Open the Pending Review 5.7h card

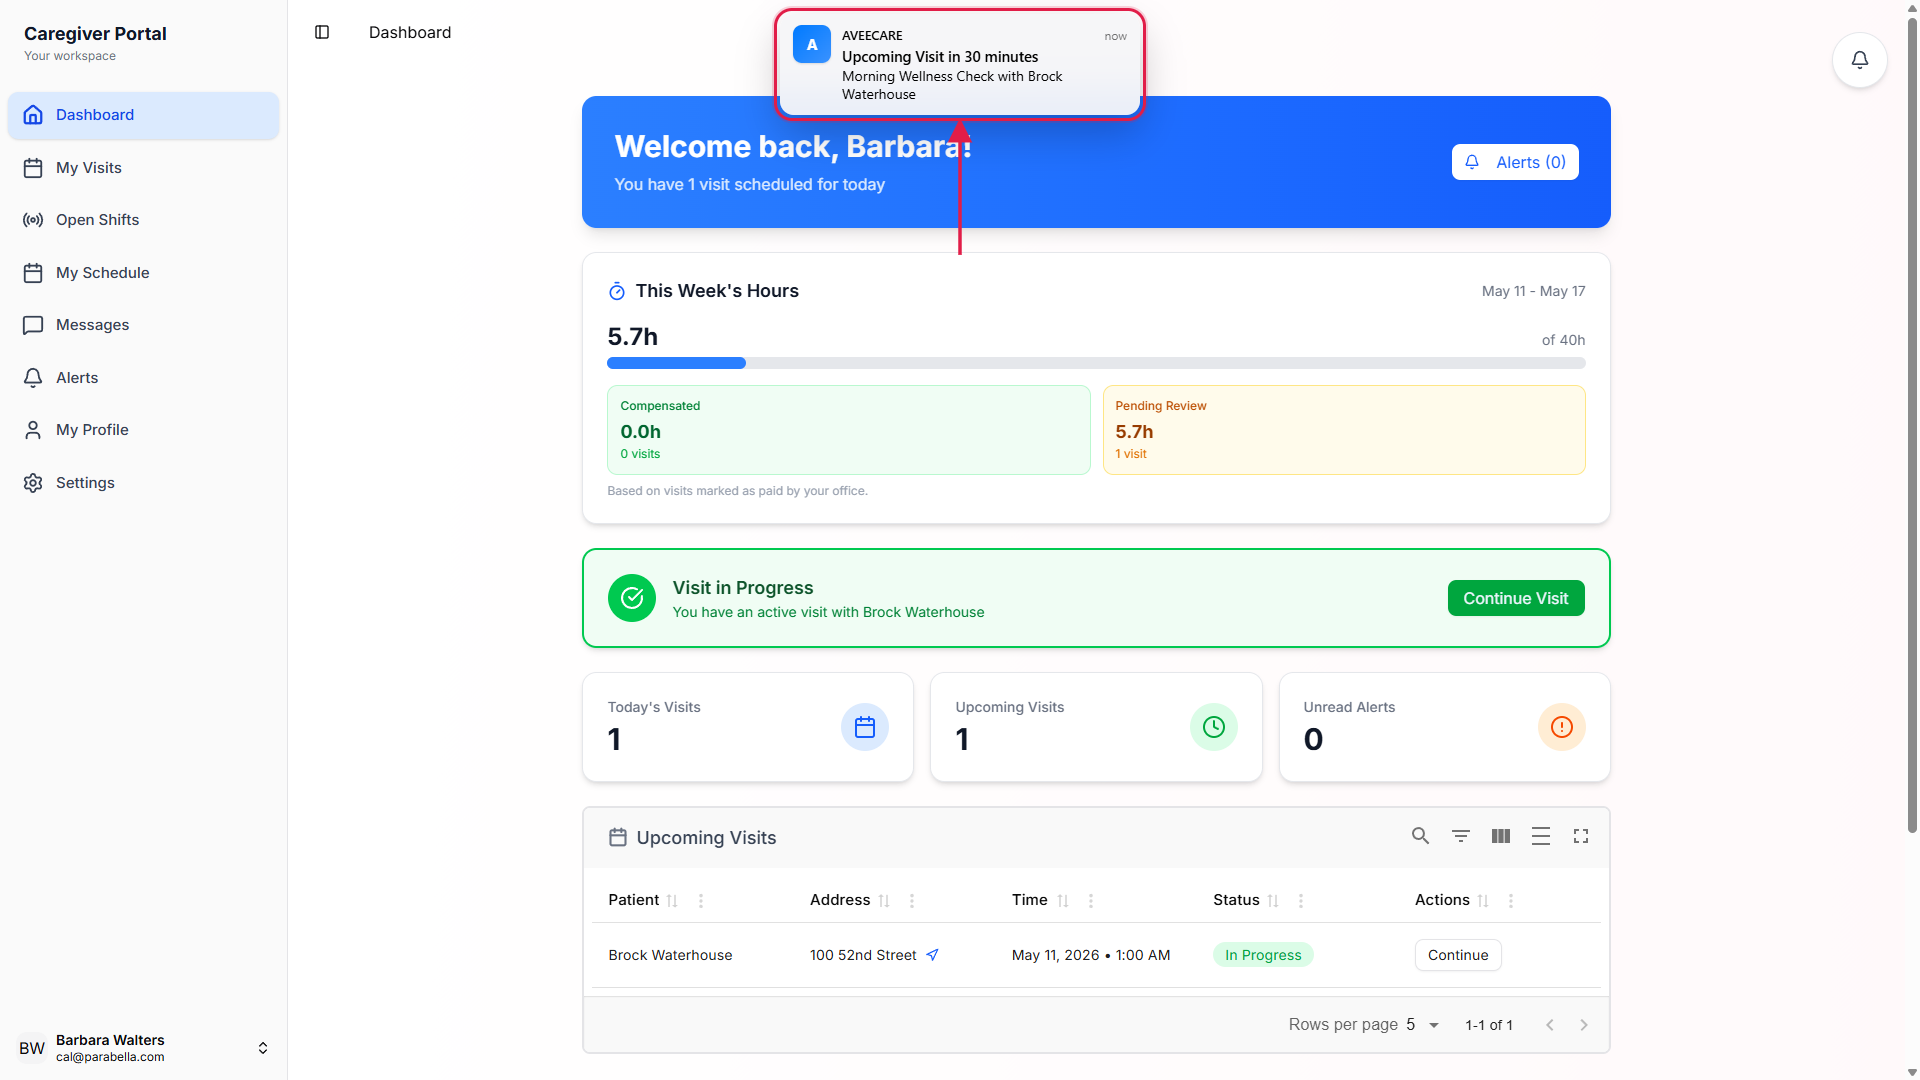[x=1344, y=430]
